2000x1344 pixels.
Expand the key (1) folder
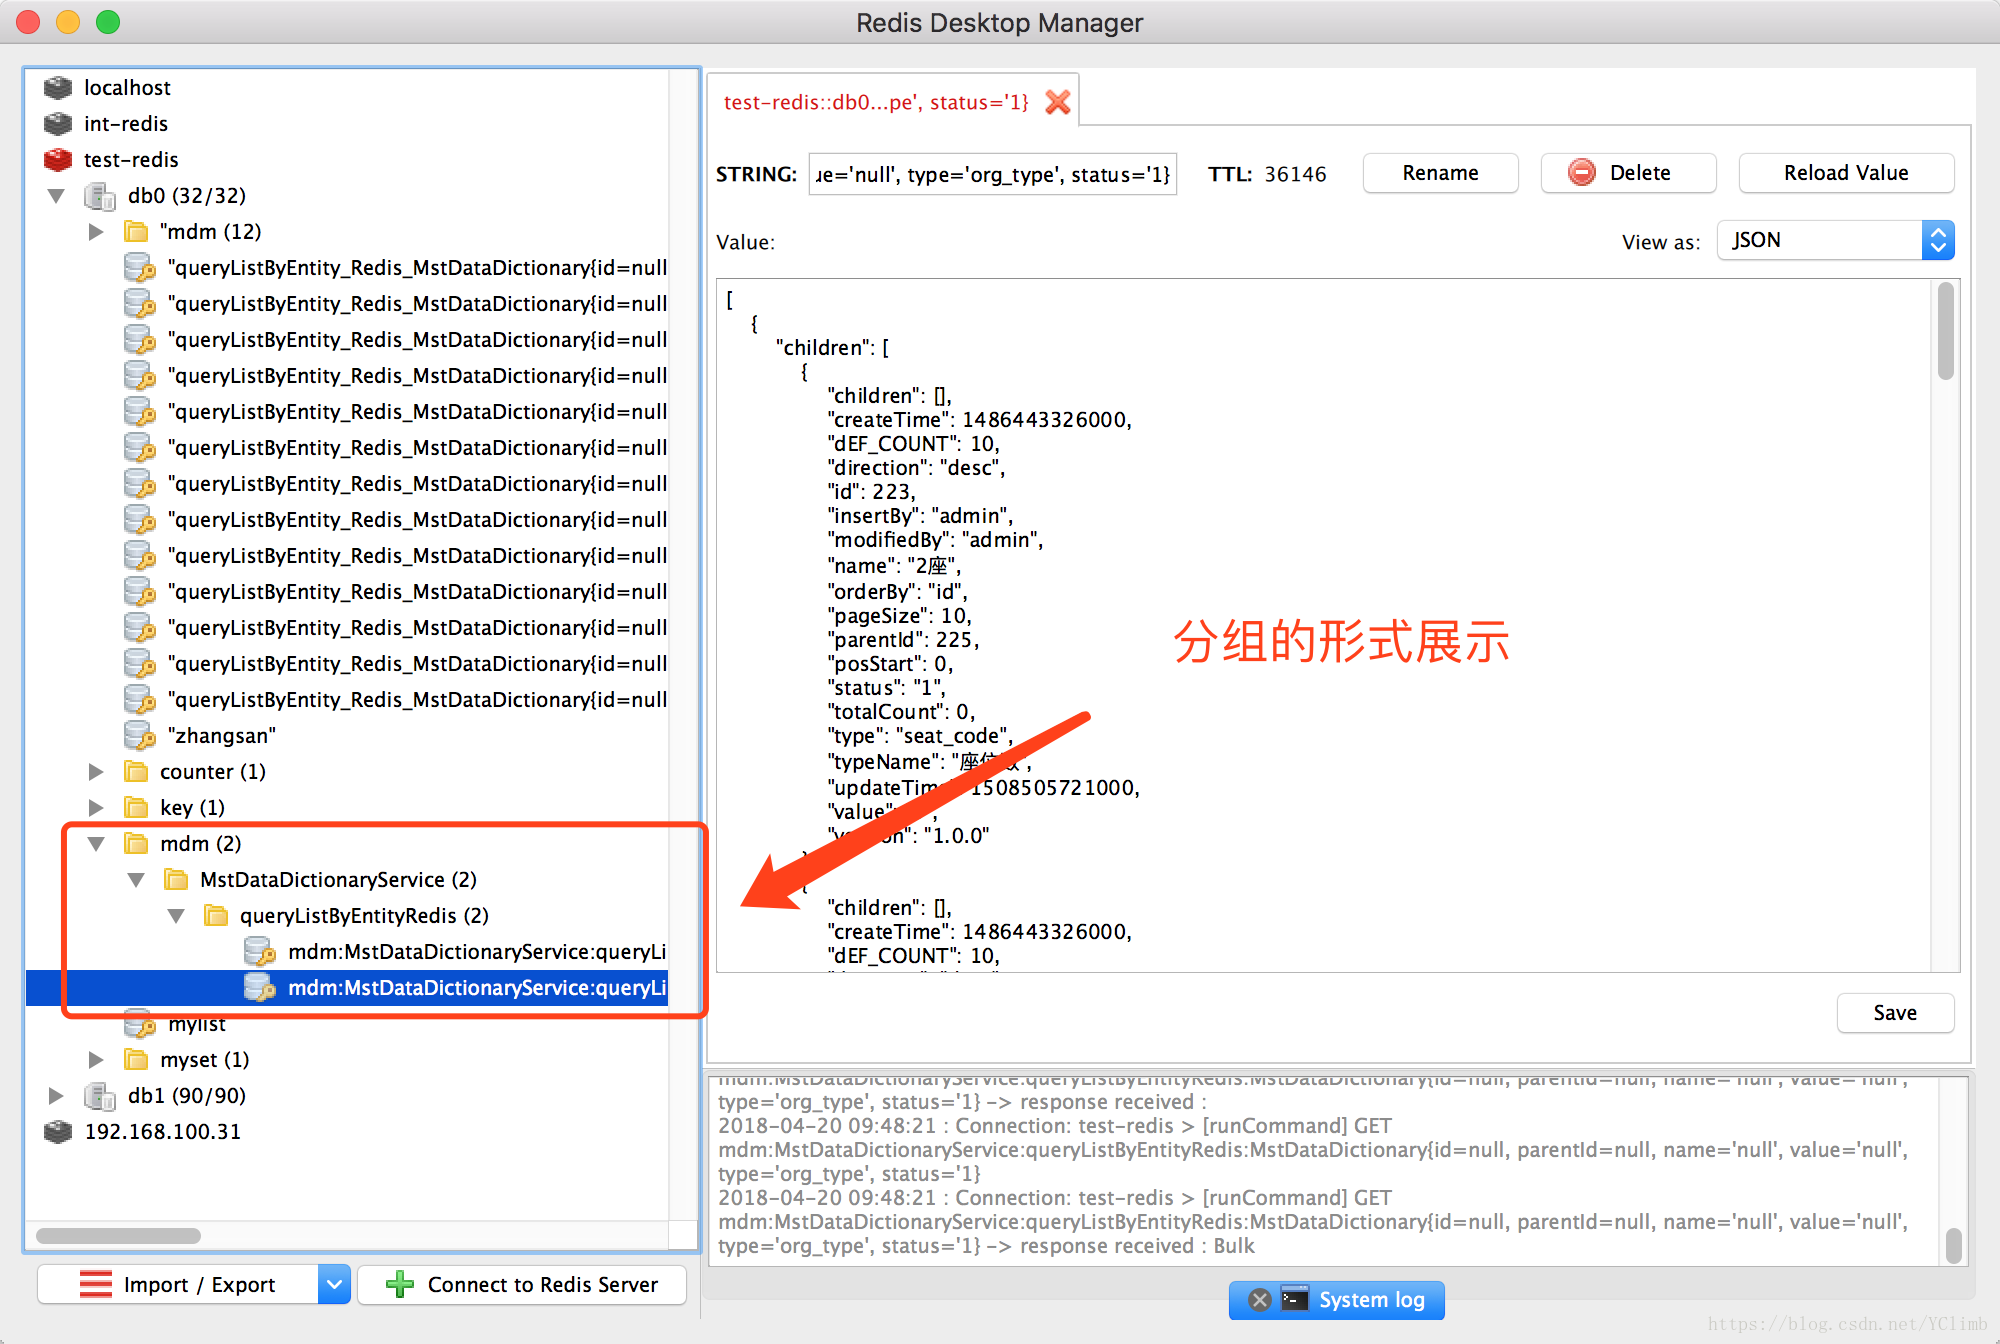coord(96,808)
